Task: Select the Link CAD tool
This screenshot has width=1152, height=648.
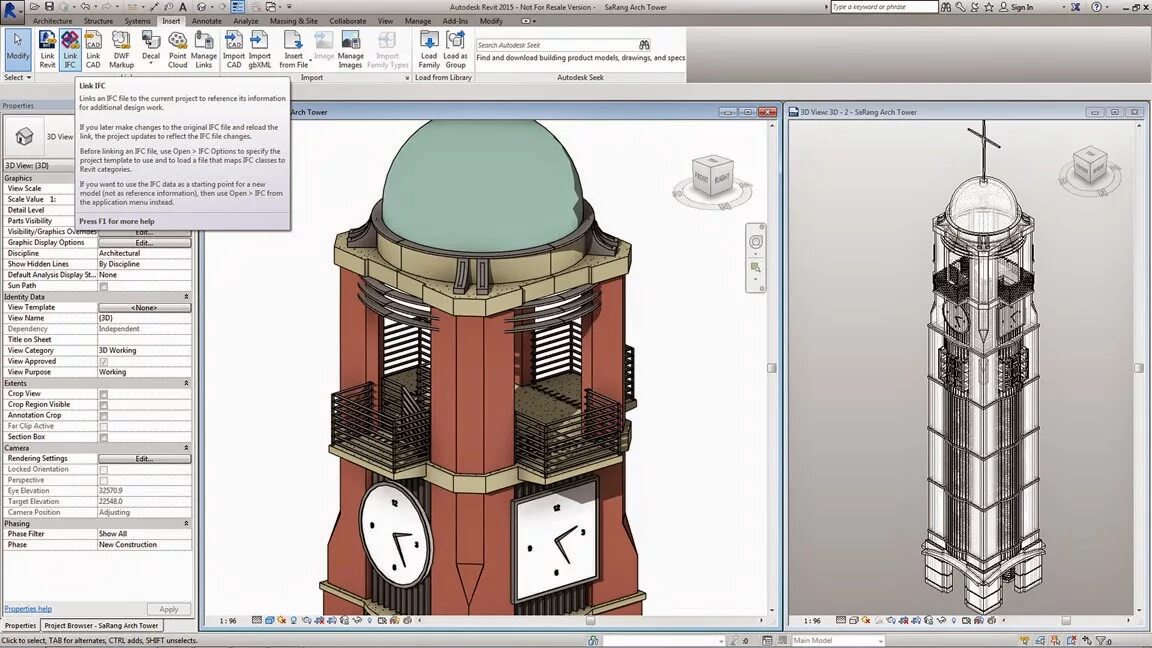Action: click(x=93, y=49)
